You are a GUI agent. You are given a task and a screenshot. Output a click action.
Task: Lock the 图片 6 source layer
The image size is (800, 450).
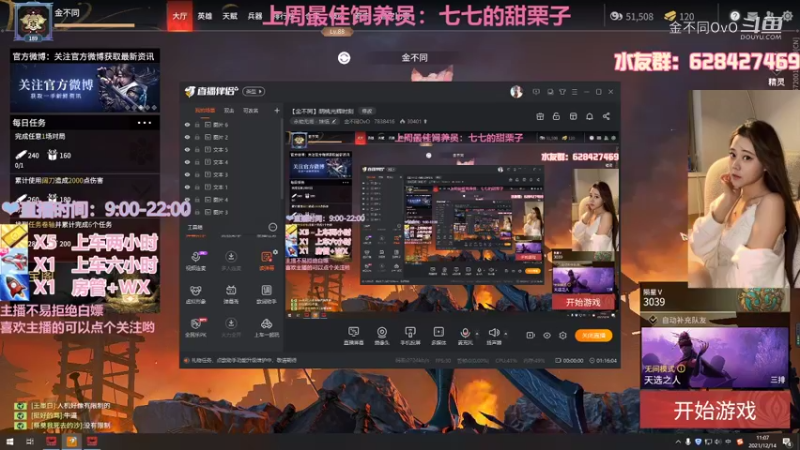[197, 124]
